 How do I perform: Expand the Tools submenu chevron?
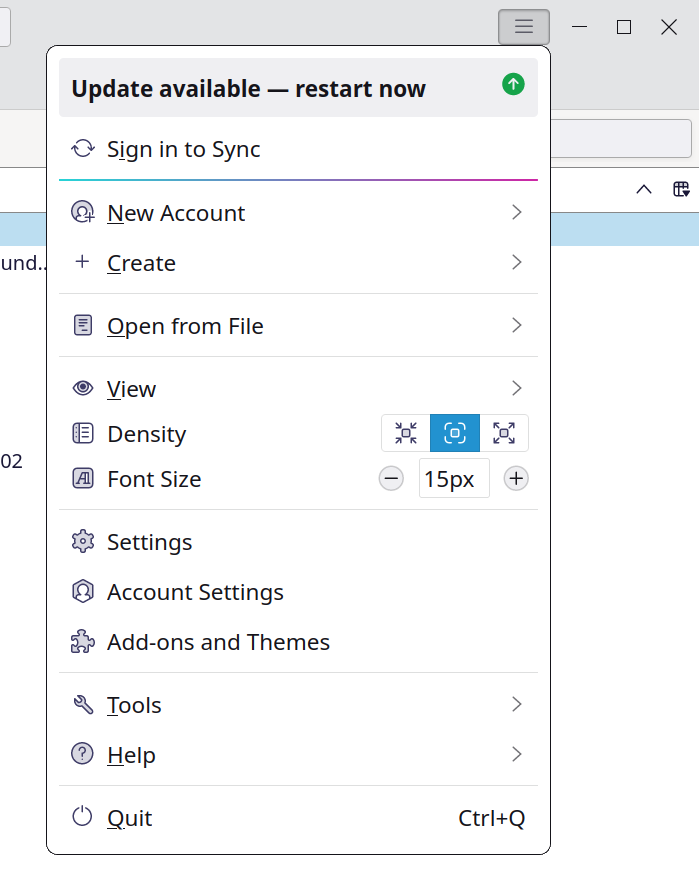click(x=516, y=705)
